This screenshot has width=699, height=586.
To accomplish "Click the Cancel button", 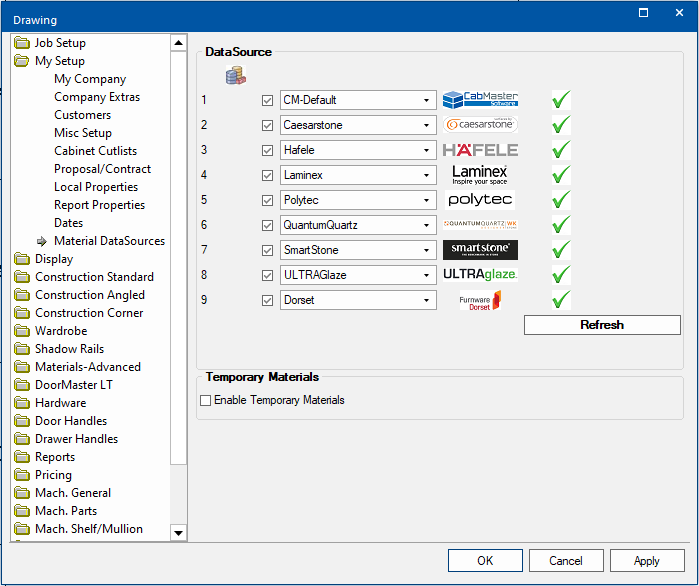I will point(566,561).
